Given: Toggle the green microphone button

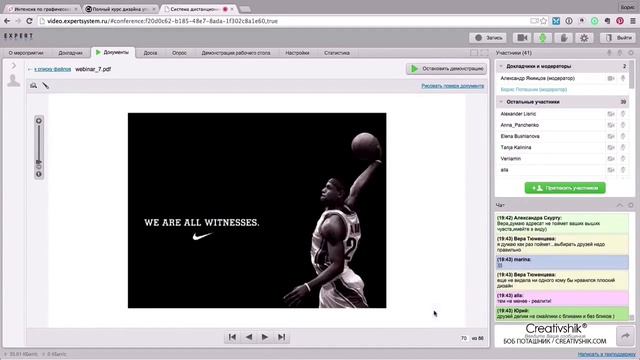Looking at the screenshot, I should coord(542,38).
